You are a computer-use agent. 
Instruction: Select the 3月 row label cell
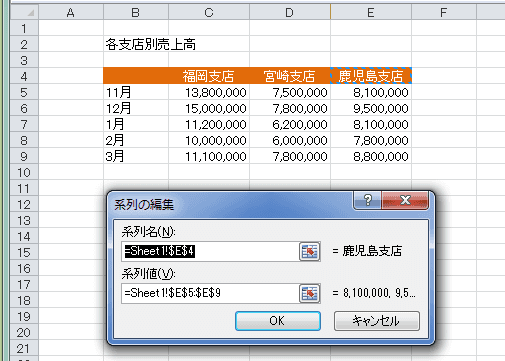pyautogui.click(x=136, y=156)
